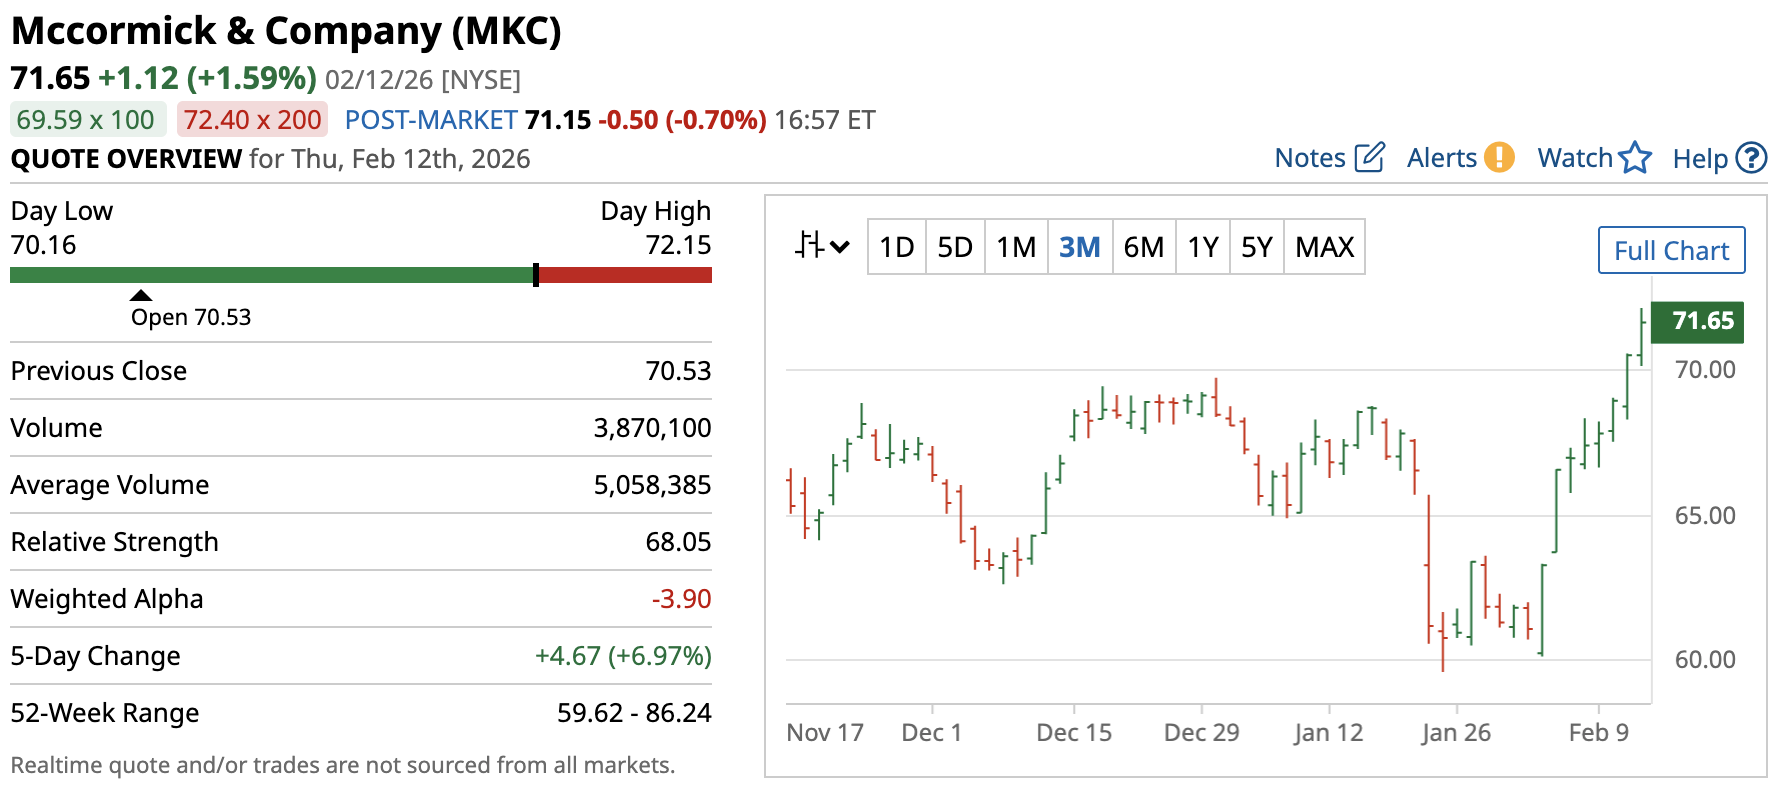Click the Watch star icon
The width and height of the screenshot is (1786, 792).
pos(1635,158)
